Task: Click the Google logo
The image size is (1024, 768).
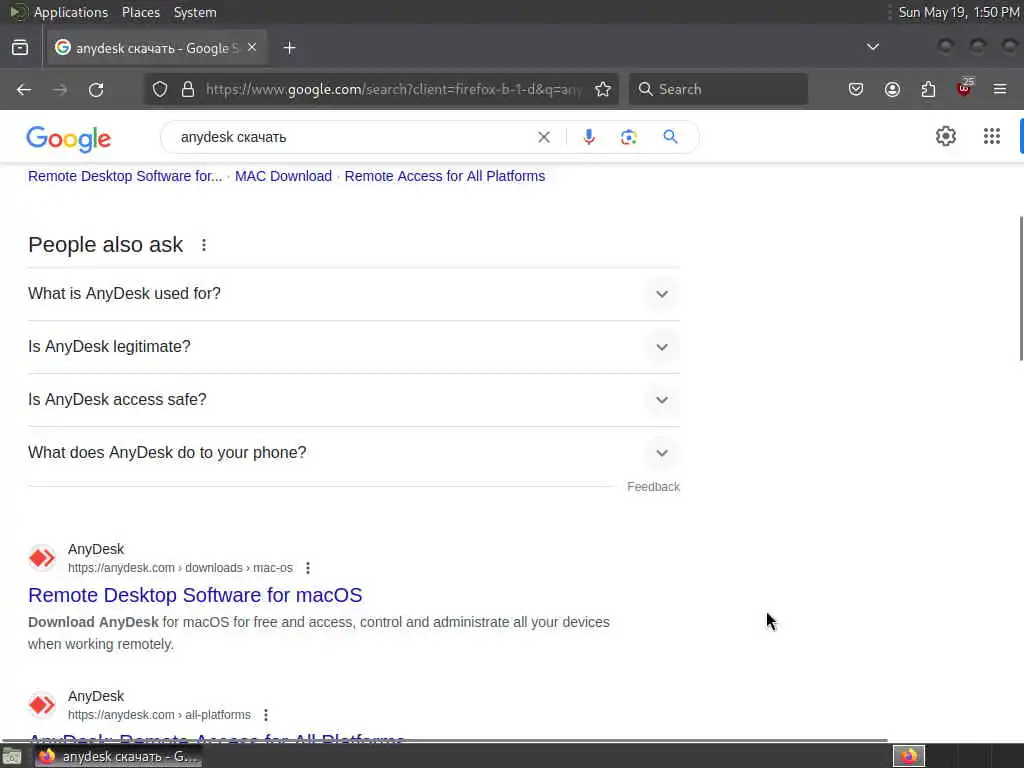Action: coord(69,138)
